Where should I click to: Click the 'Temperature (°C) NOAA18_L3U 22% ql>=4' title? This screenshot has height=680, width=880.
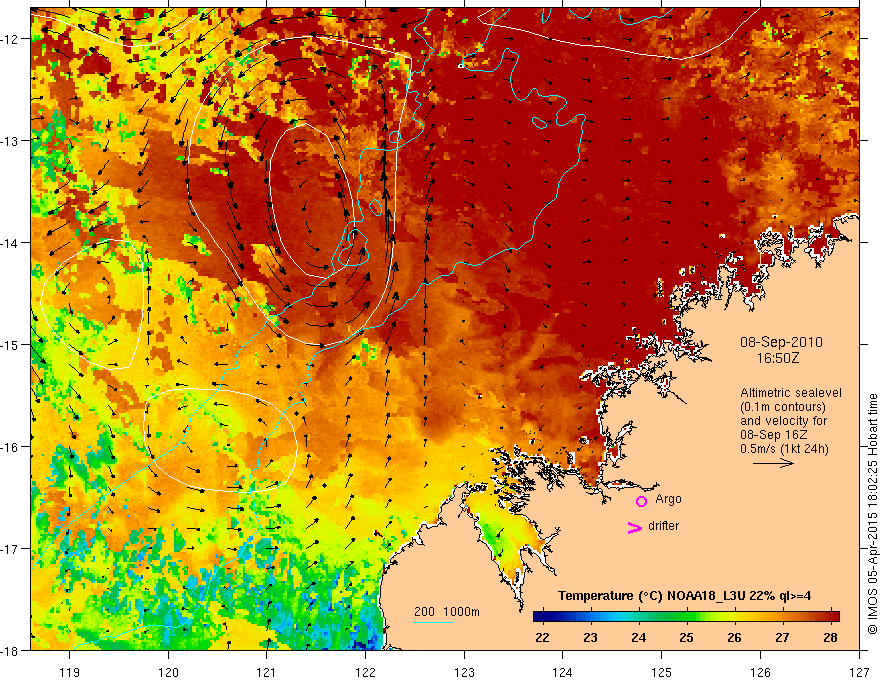pyautogui.click(x=684, y=596)
